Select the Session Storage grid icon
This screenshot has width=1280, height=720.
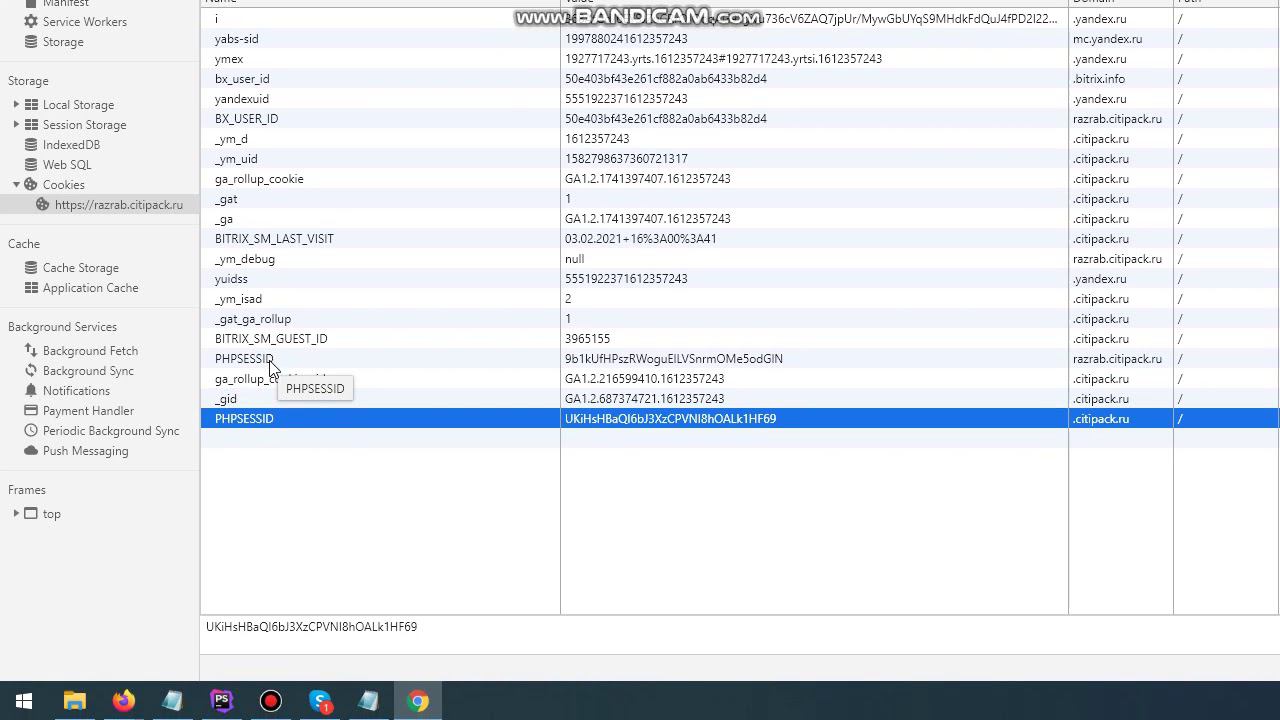point(31,124)
